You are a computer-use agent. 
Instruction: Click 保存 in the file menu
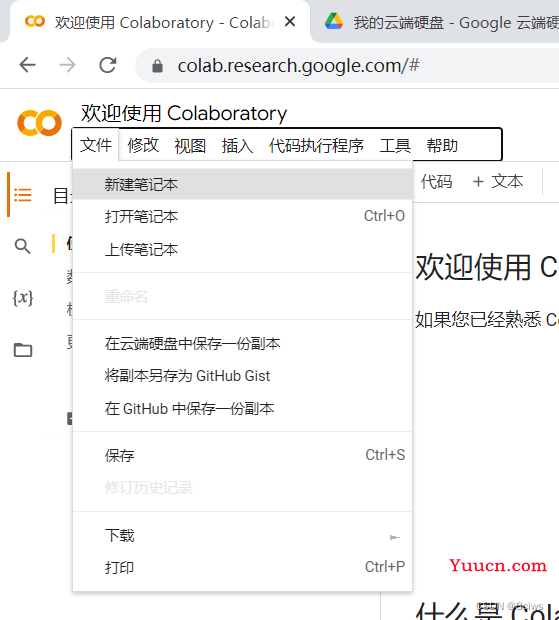click(242, 455)
